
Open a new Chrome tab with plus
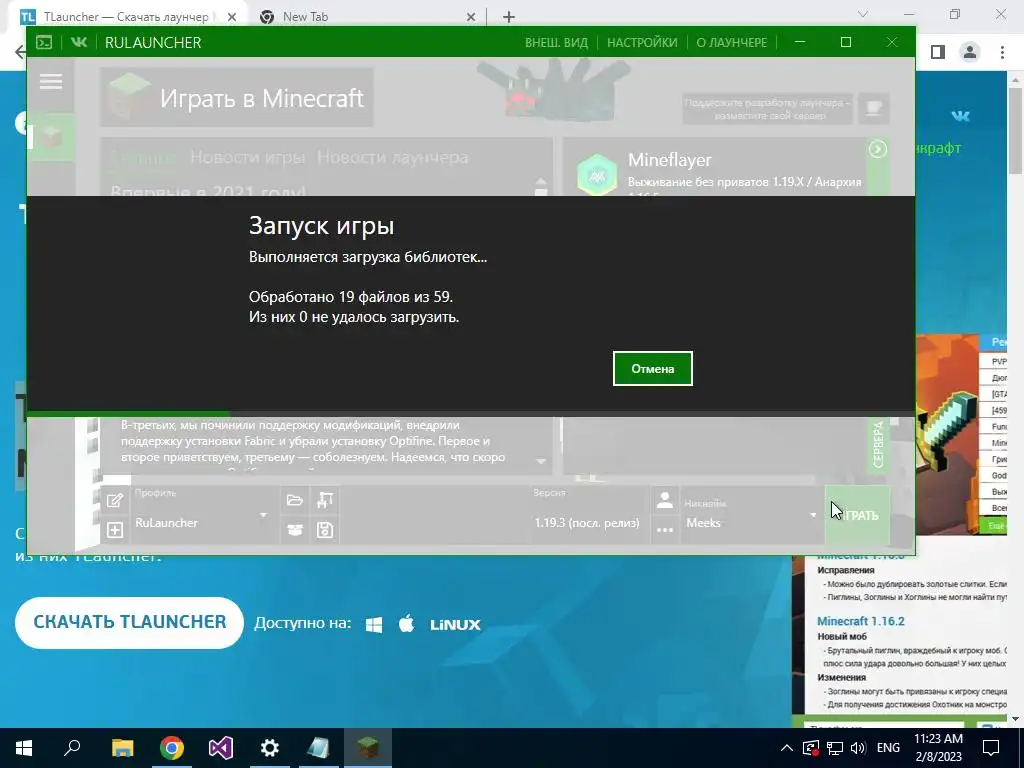click(509, 17)
